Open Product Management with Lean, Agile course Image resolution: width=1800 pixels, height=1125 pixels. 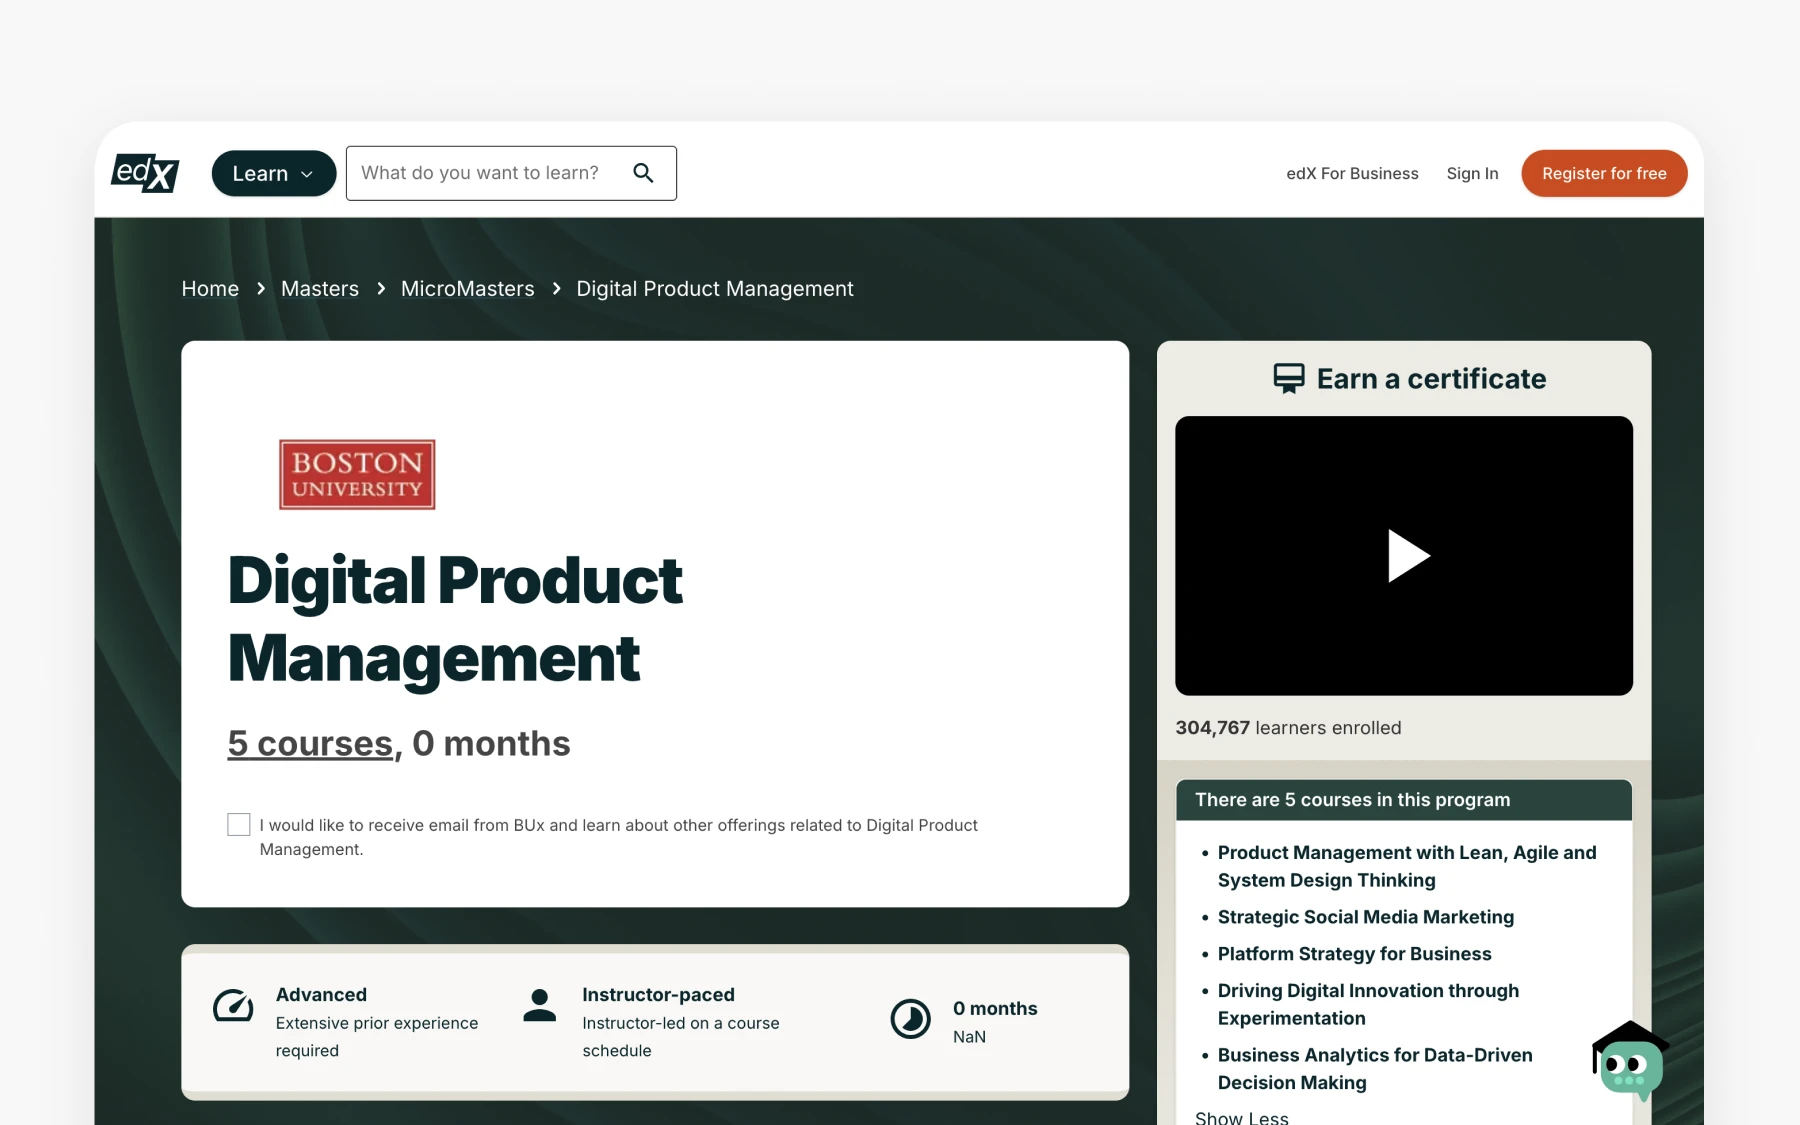pos(1407,866)
